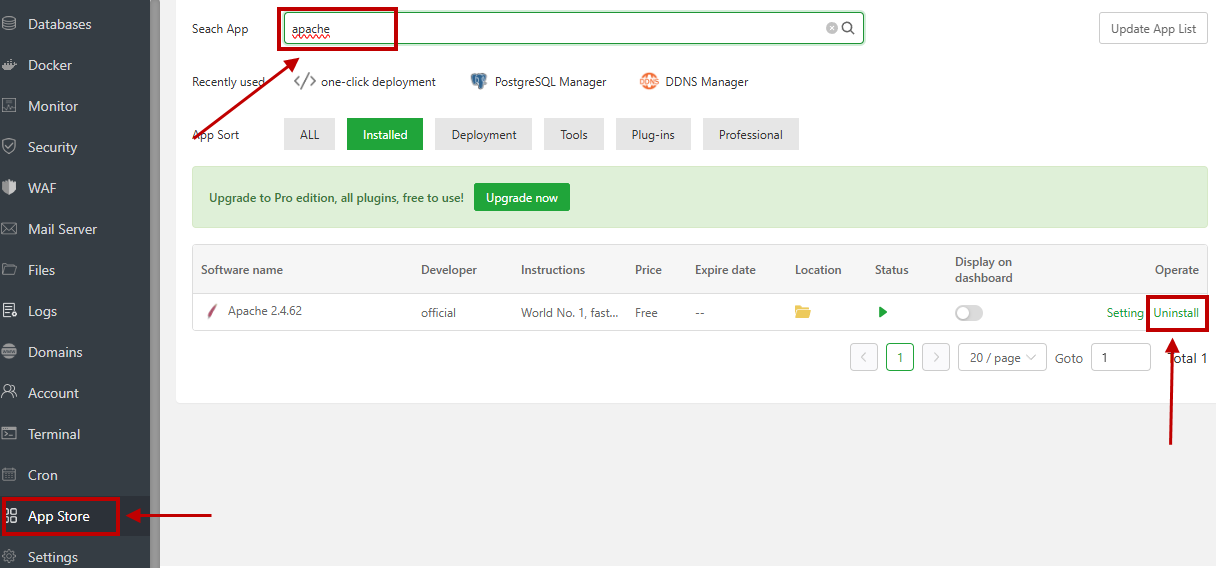This screenshot has width=1216, height=568.
Task: Switch to the Professional tab
Action: pos(751,134)
